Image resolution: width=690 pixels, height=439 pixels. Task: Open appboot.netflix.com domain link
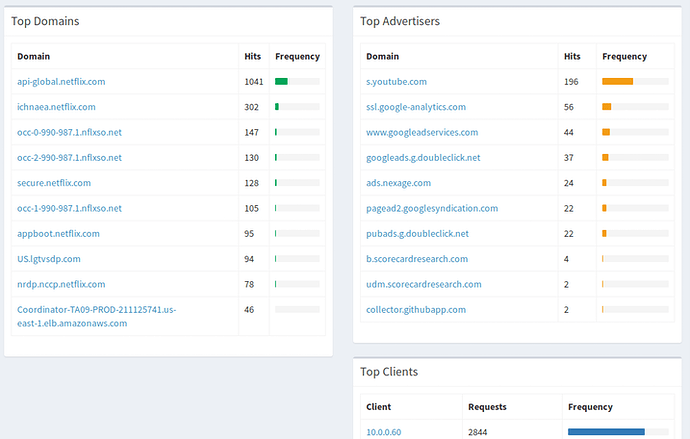(x=59, y=234)
